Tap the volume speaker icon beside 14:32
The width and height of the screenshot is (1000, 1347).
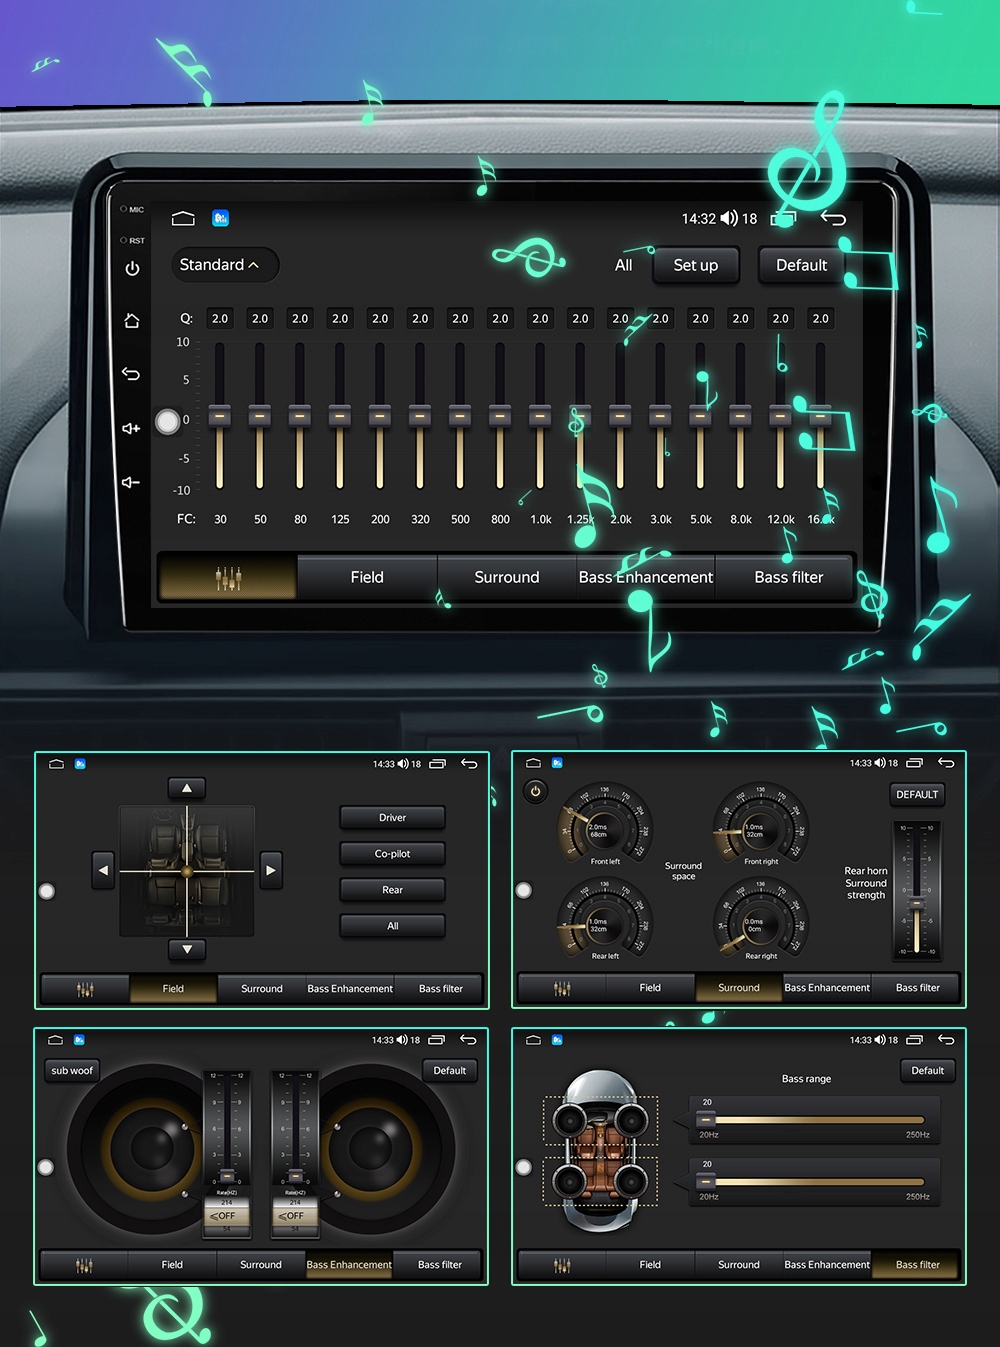pos(729,218)
